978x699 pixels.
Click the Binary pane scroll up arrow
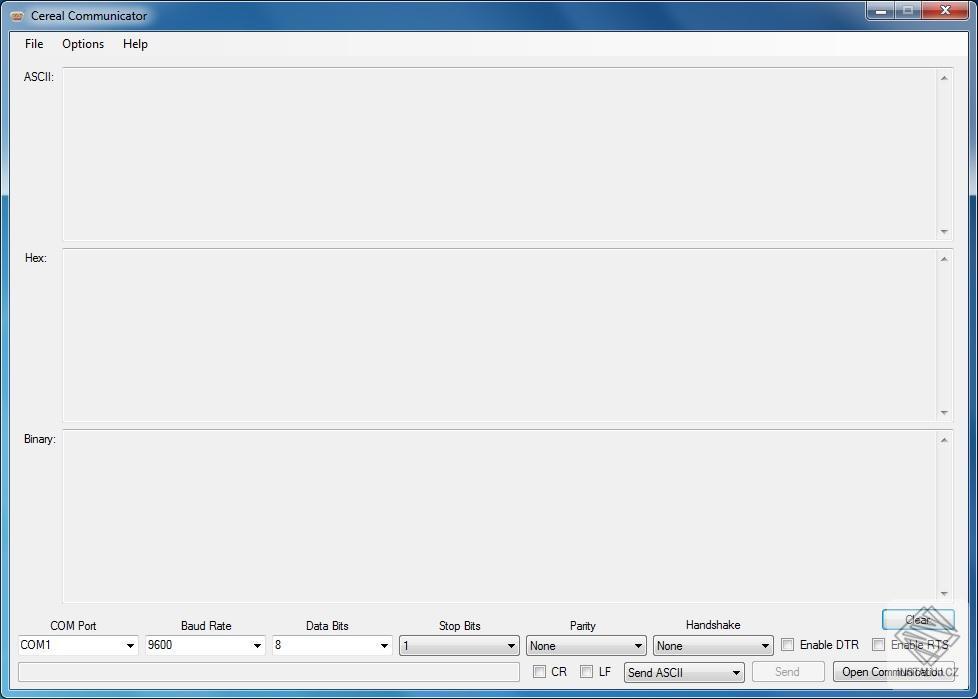[x=944, y=440]
